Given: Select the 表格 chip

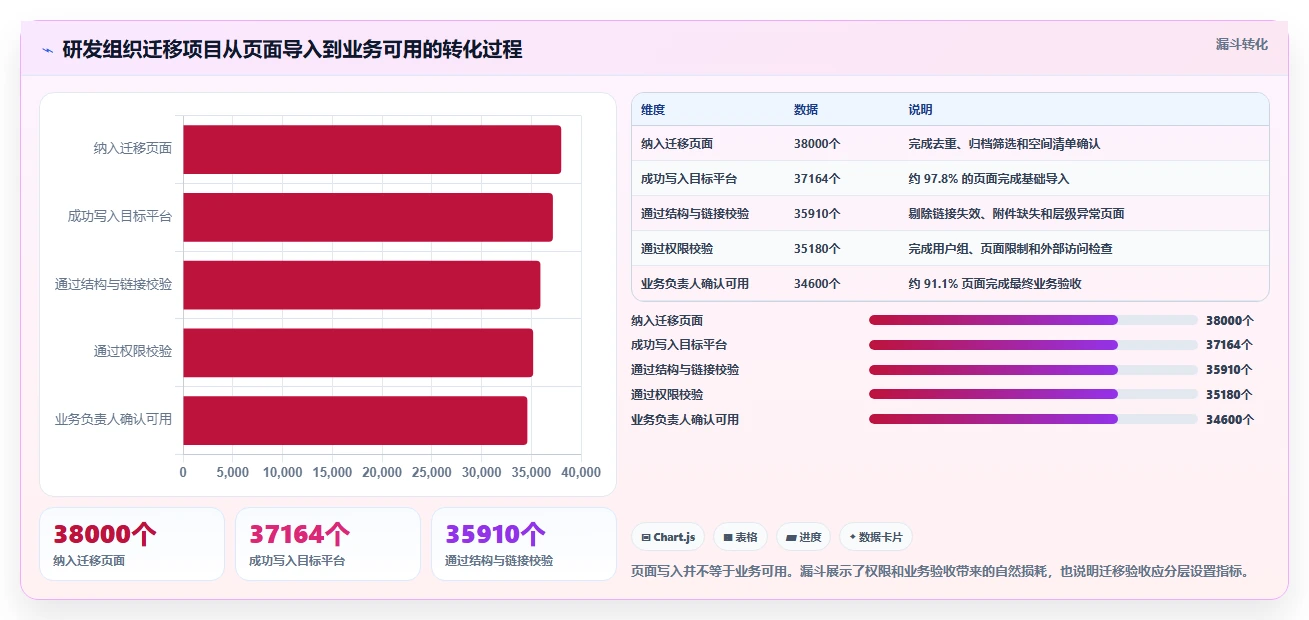Looking at the screenshot, I should (x=740, y=537).
